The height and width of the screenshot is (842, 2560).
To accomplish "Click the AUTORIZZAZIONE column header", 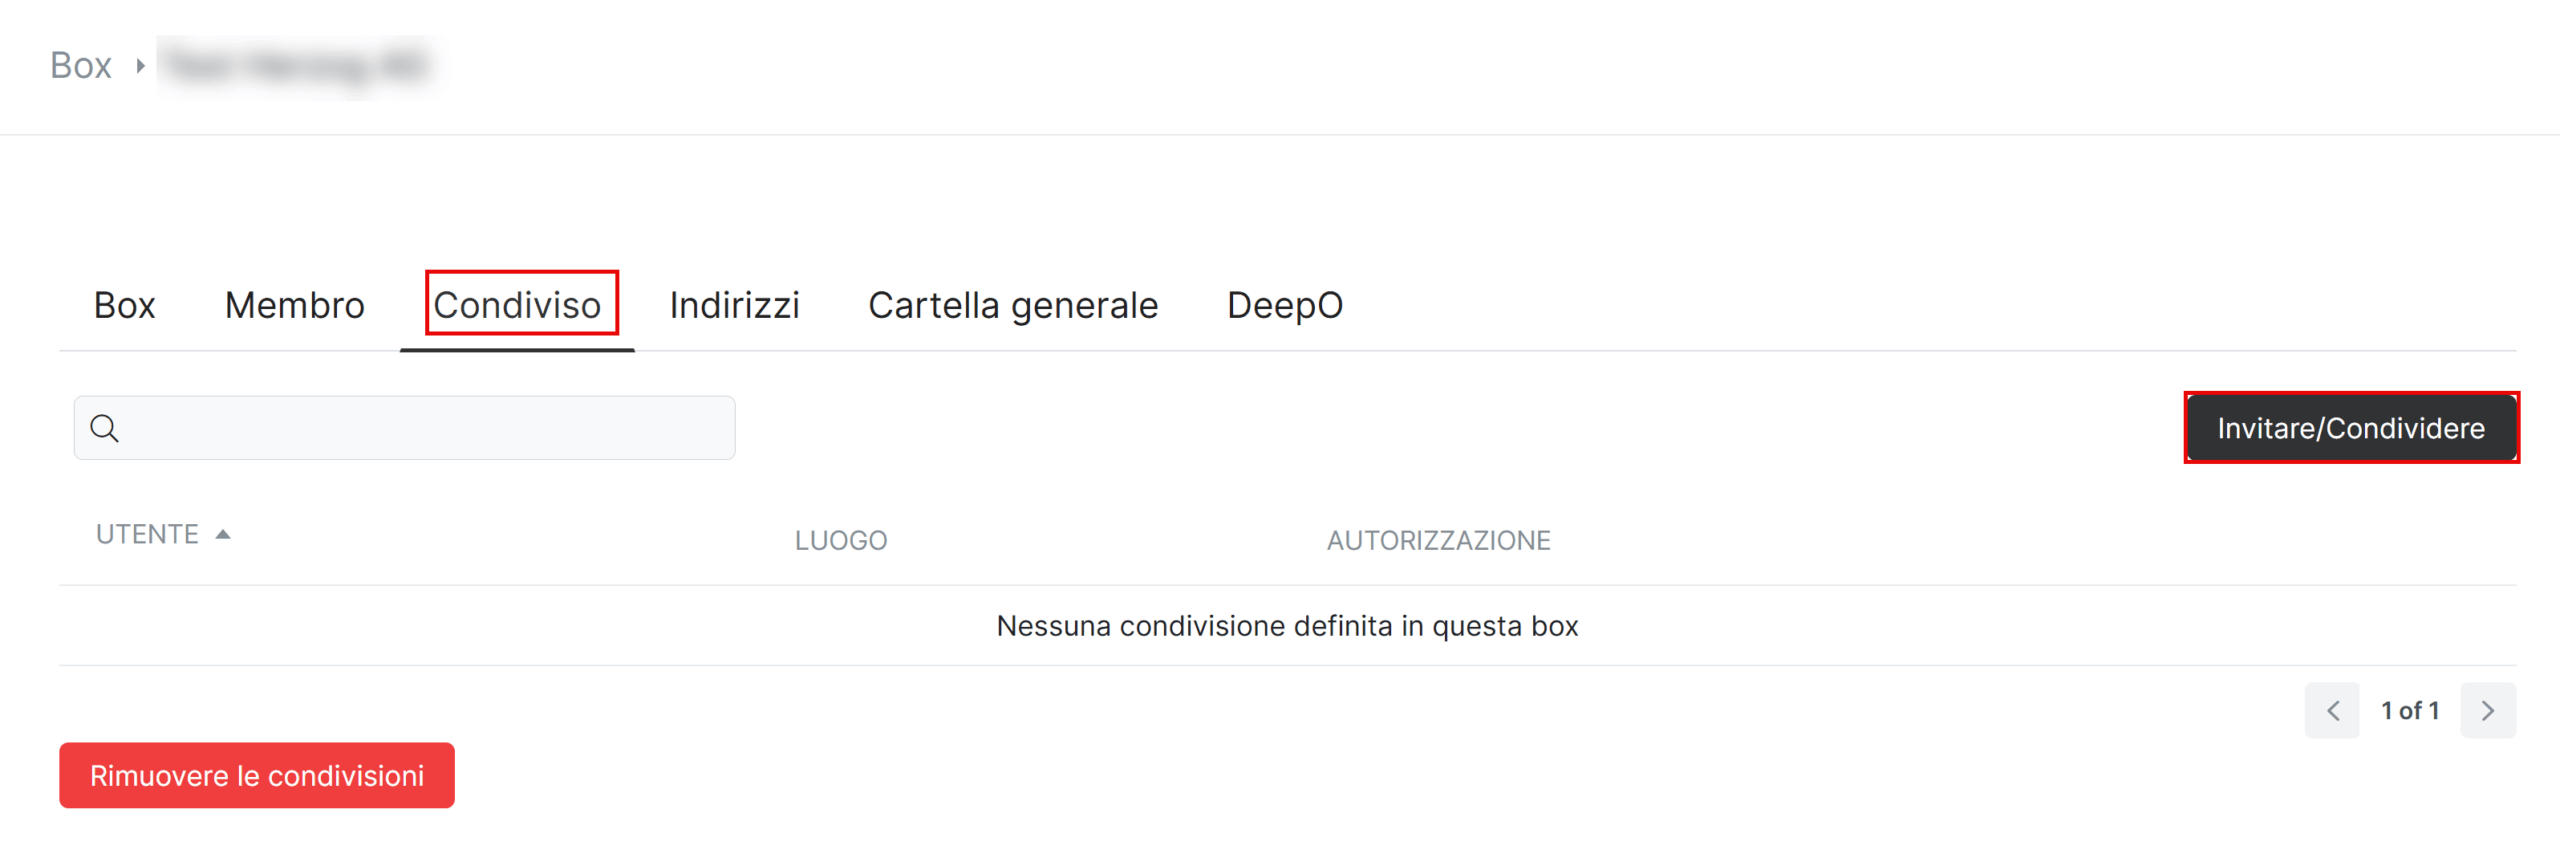I will (x=1439, y=541).
